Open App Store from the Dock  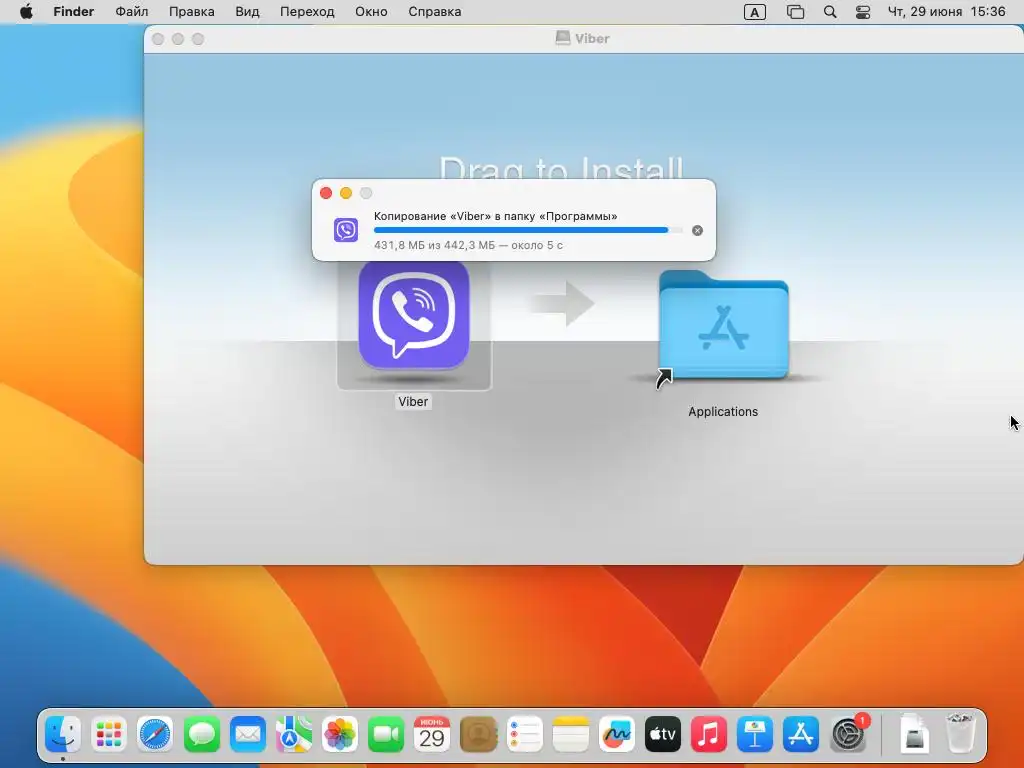[801, 735]
